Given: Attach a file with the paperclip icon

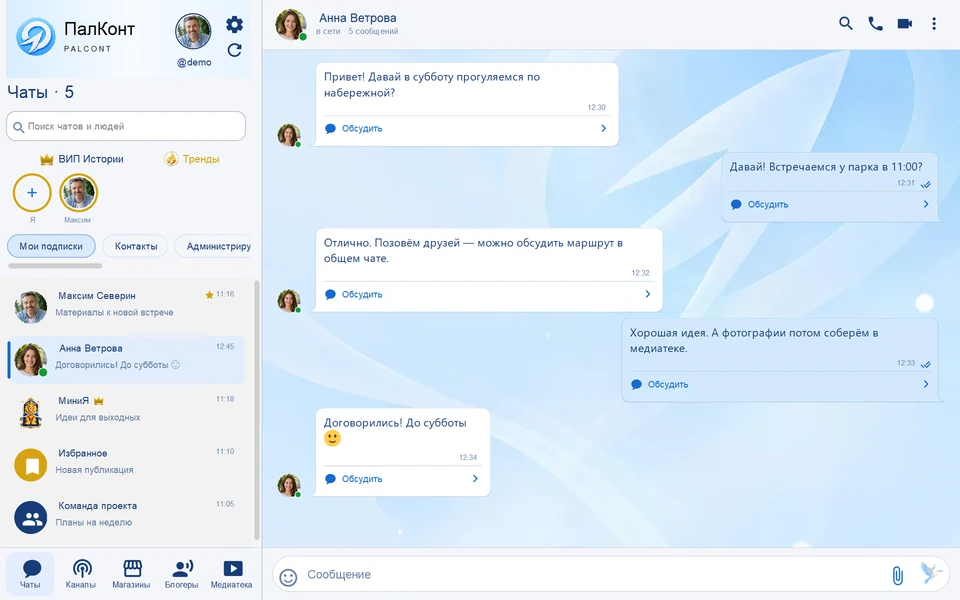Looking at the screenshot, I should pos(897,576).
